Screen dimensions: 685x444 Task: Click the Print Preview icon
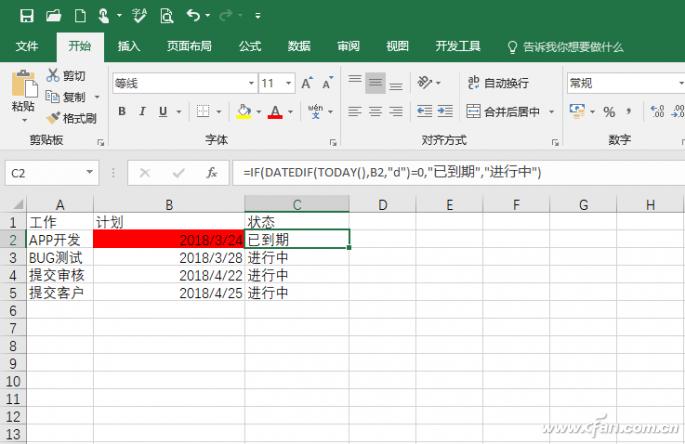(x=166, y=16)
